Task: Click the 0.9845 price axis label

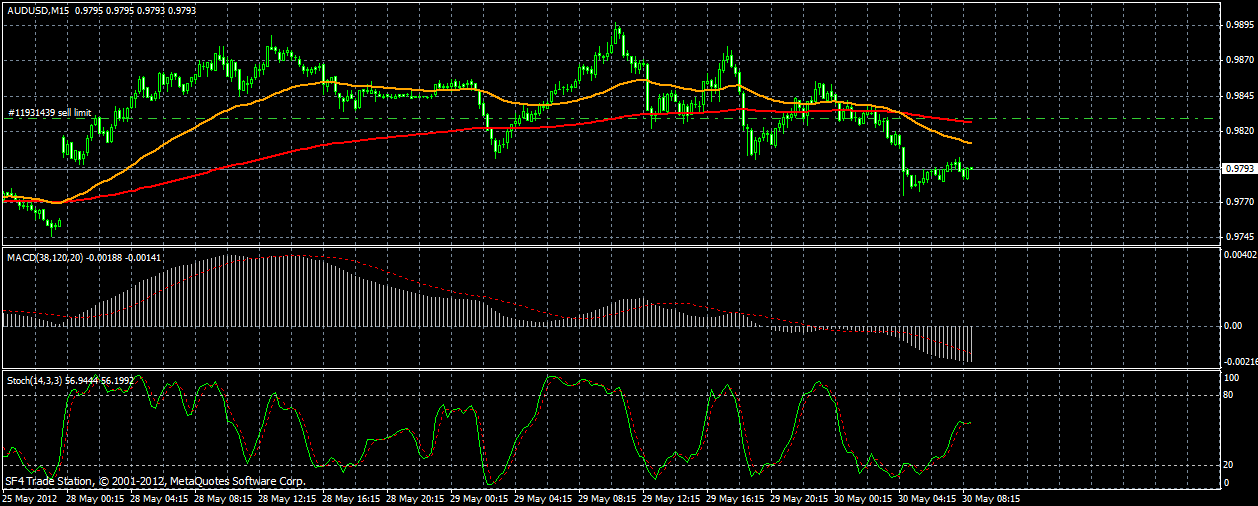Action: tap(1240, 96)
